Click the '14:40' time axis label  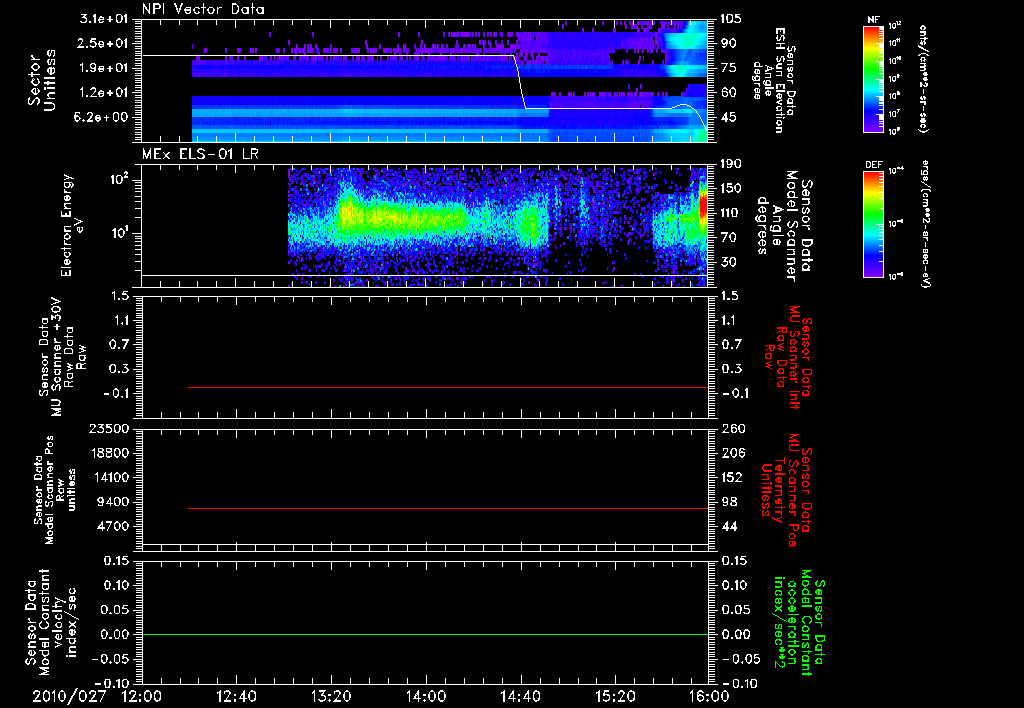[x=520, y=697]
